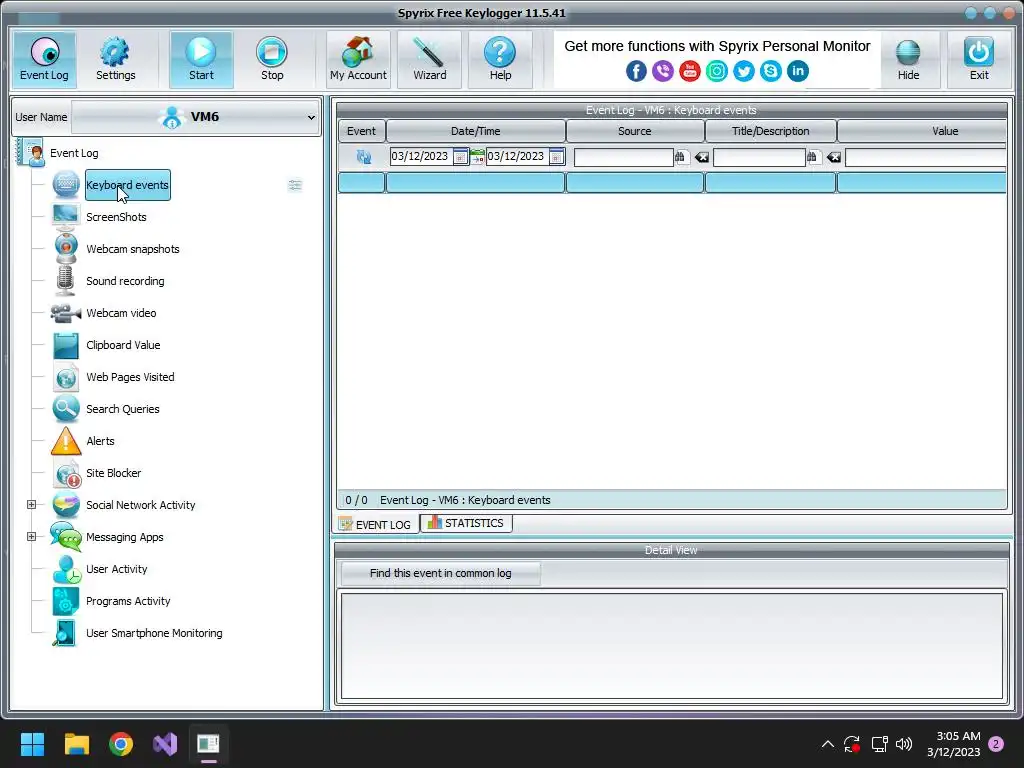The width and height of the screenshot is (1024, 768).
Task: Open the Event Log toolbar button
Action: point(44,59)
